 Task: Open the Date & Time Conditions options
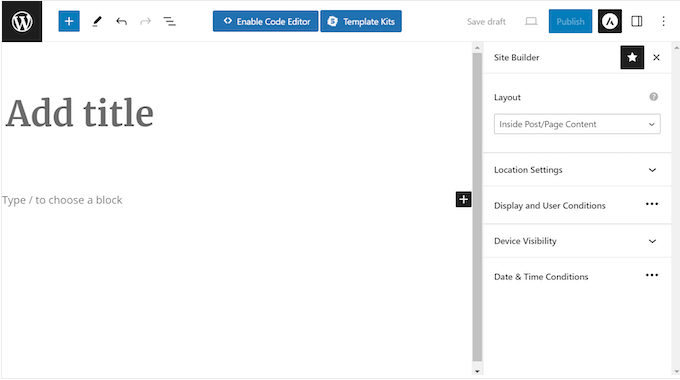click(x=652, y=275)
